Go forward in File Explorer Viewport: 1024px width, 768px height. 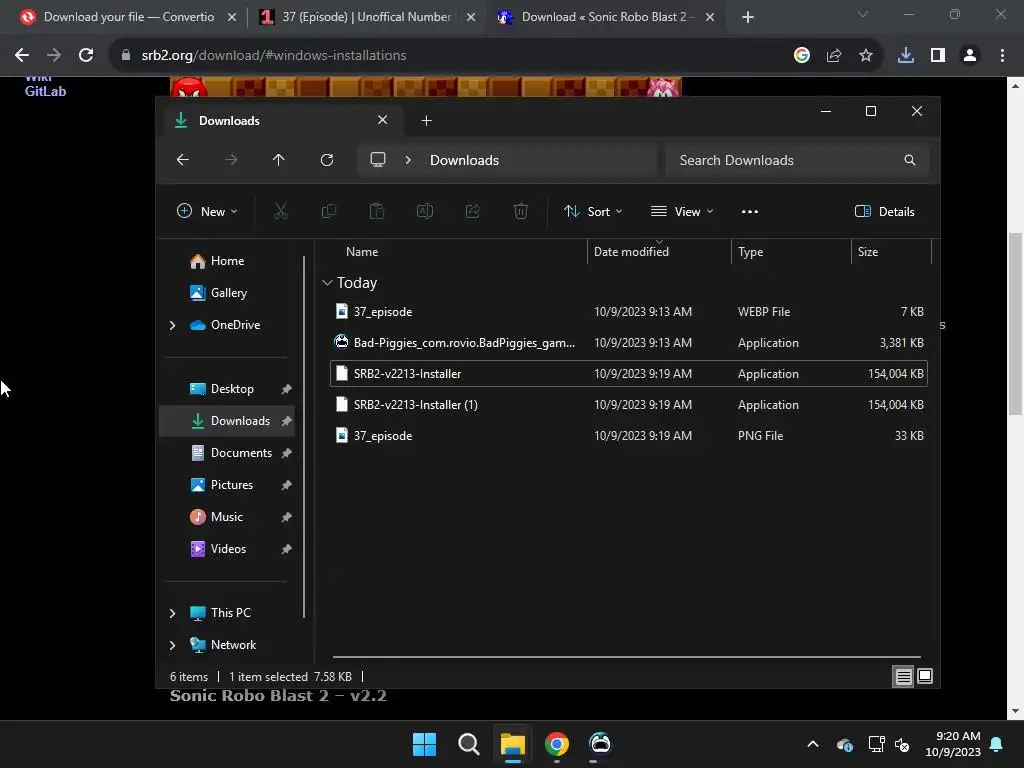(x=231, y=160)
